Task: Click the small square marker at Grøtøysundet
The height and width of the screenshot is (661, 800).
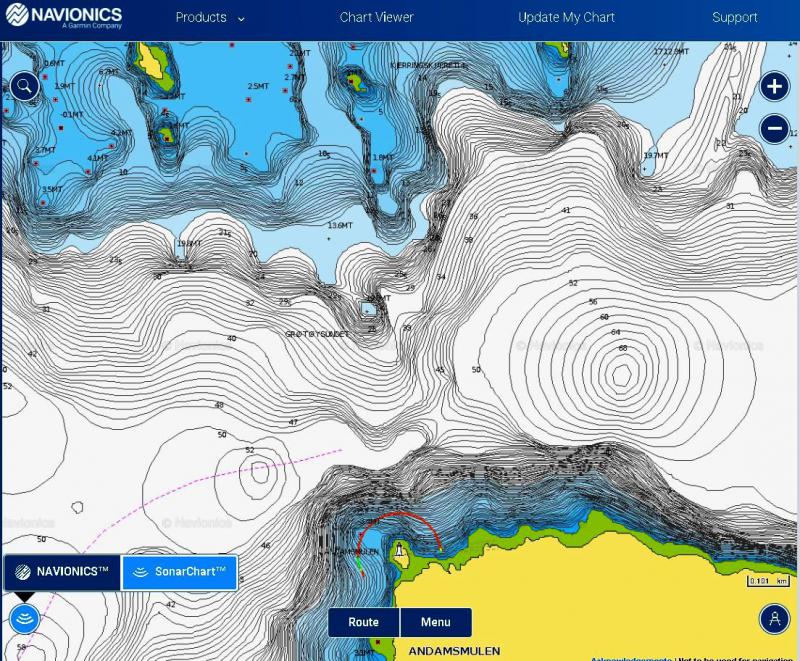Action: pyautogui.click(x=366, y=310)
